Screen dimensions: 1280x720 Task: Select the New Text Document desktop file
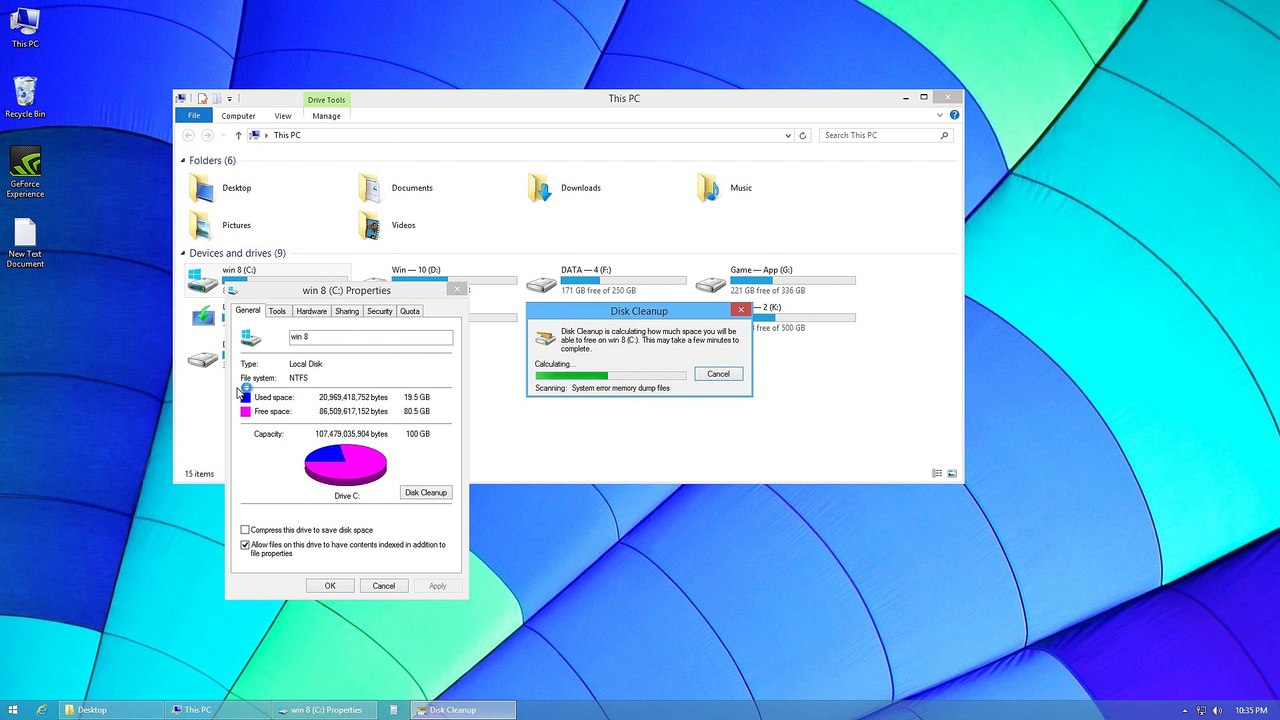pyautogui.click(x=25, y=243)
